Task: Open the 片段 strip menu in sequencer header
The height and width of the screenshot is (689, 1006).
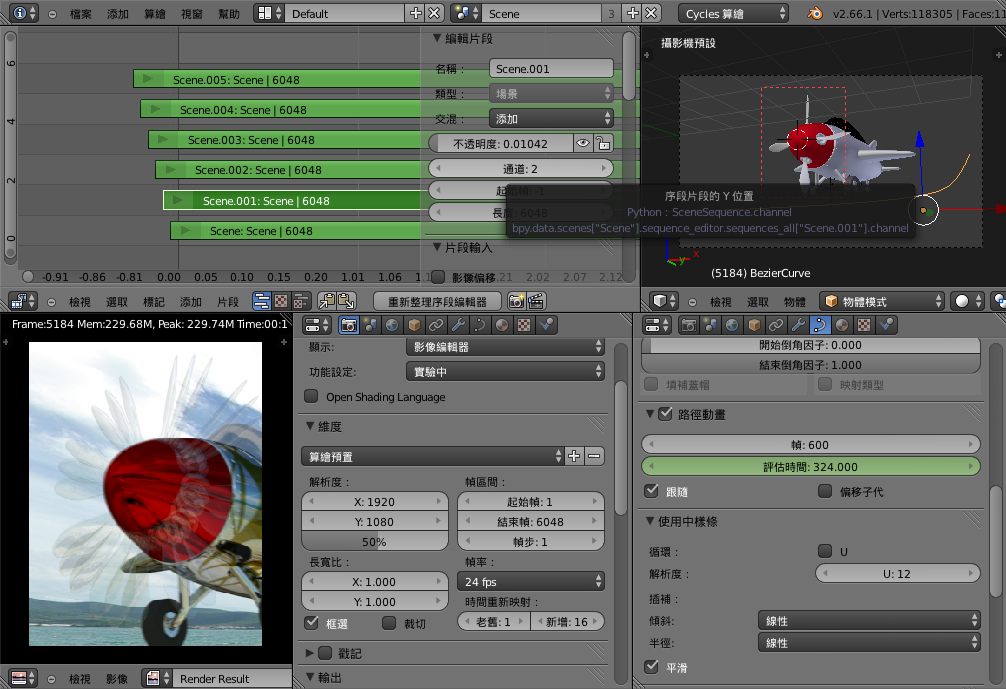Action: coord(228,302)
